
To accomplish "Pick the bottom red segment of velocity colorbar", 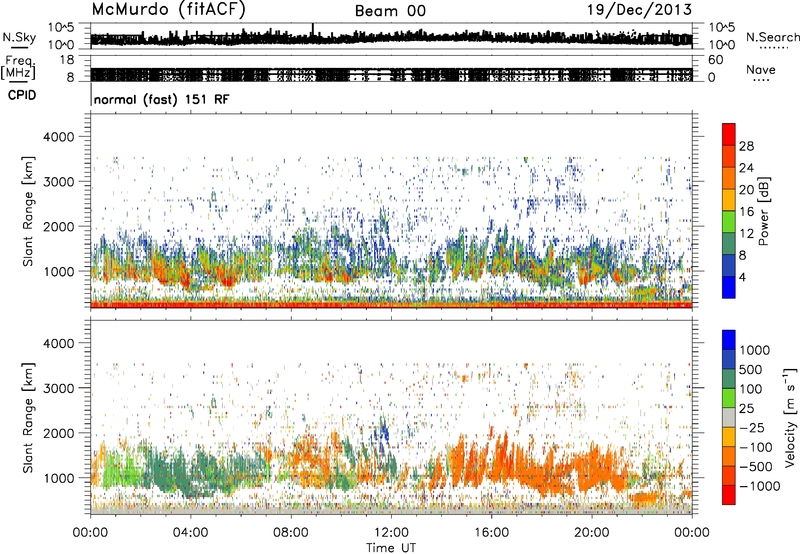I will pyautogui.click(x=729, y=495).
